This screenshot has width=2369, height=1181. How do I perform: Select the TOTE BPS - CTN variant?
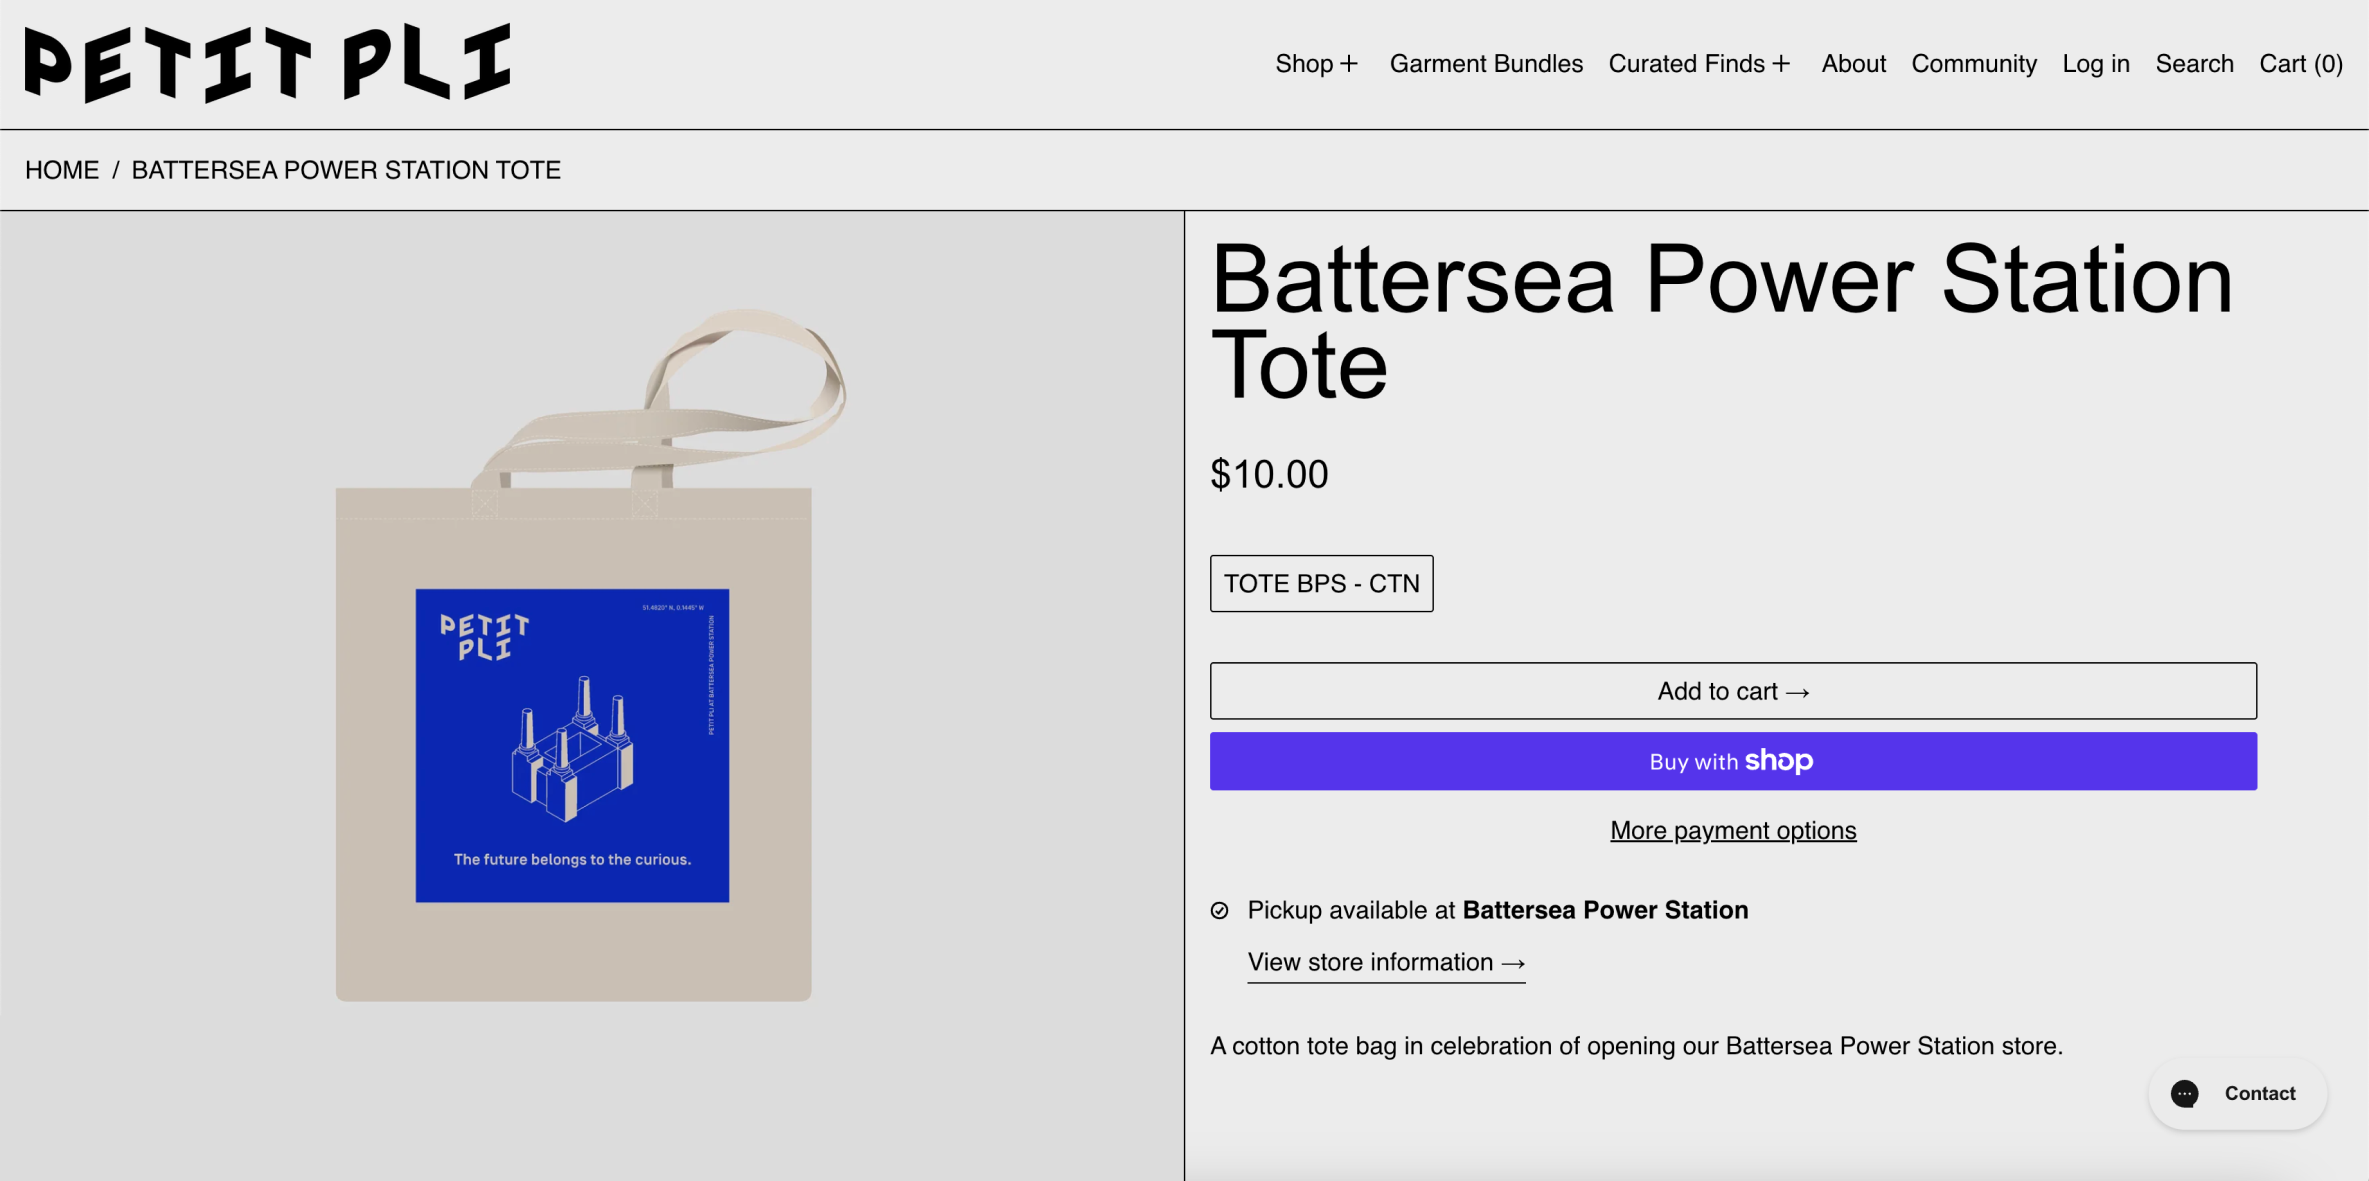pyautogui.click(x=1321, y=583)
